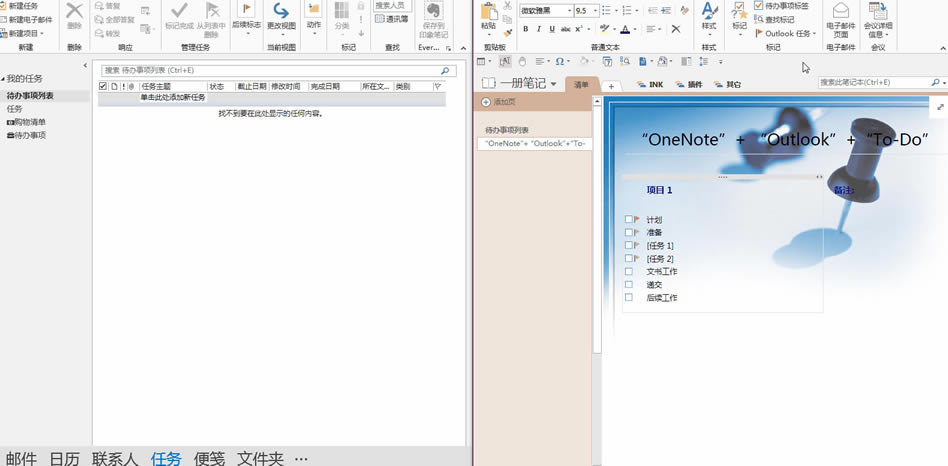Click Add Page in OneNote page list
This screenshot has height=466, width=948.
[x=498, y=102]
